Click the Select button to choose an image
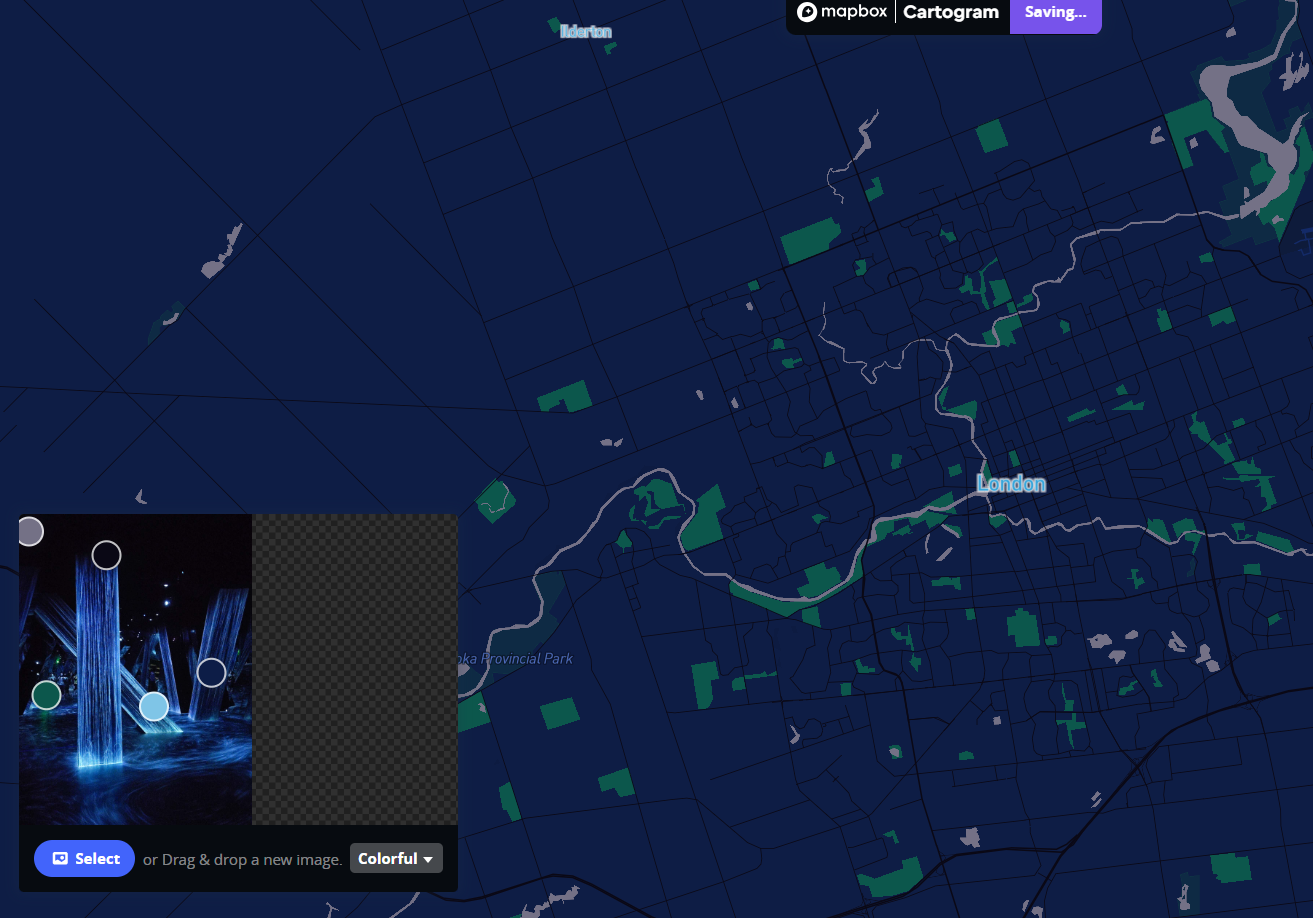Image resolution: width=1313 pixels, height=918 pixels. pyautogui.click(x=84, y=858)
